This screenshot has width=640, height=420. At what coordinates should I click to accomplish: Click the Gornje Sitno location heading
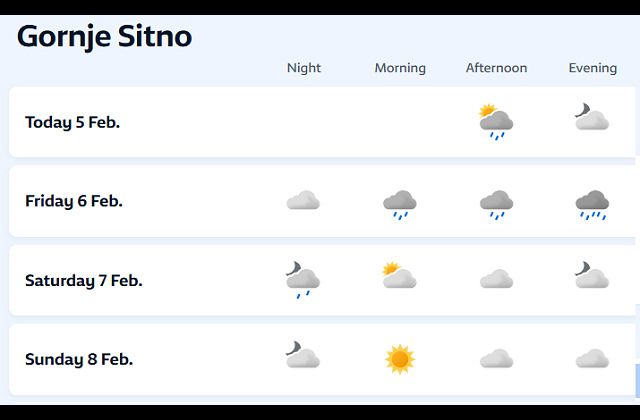click(104, 37)
